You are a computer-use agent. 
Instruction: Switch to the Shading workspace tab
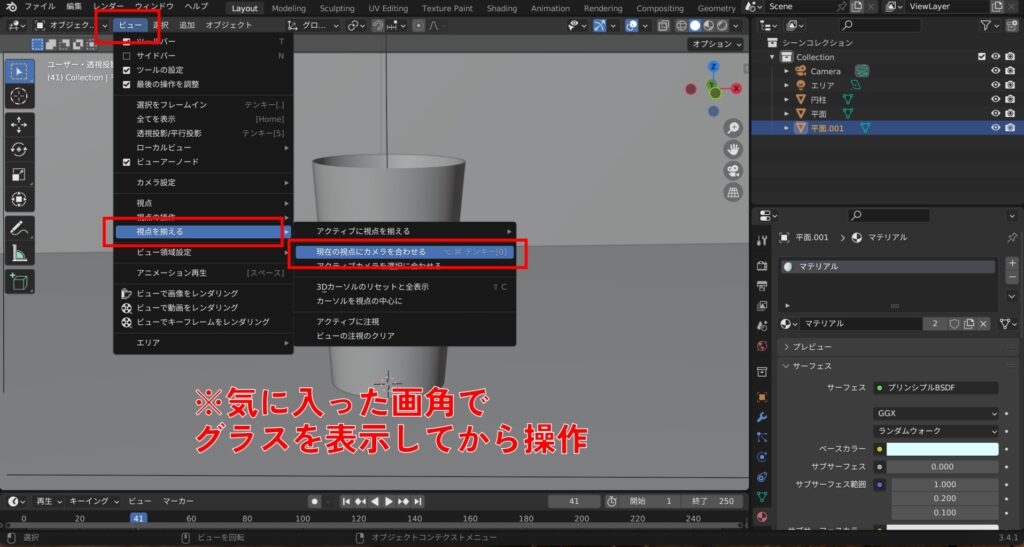pyautogui.click(x=501, y=8)
